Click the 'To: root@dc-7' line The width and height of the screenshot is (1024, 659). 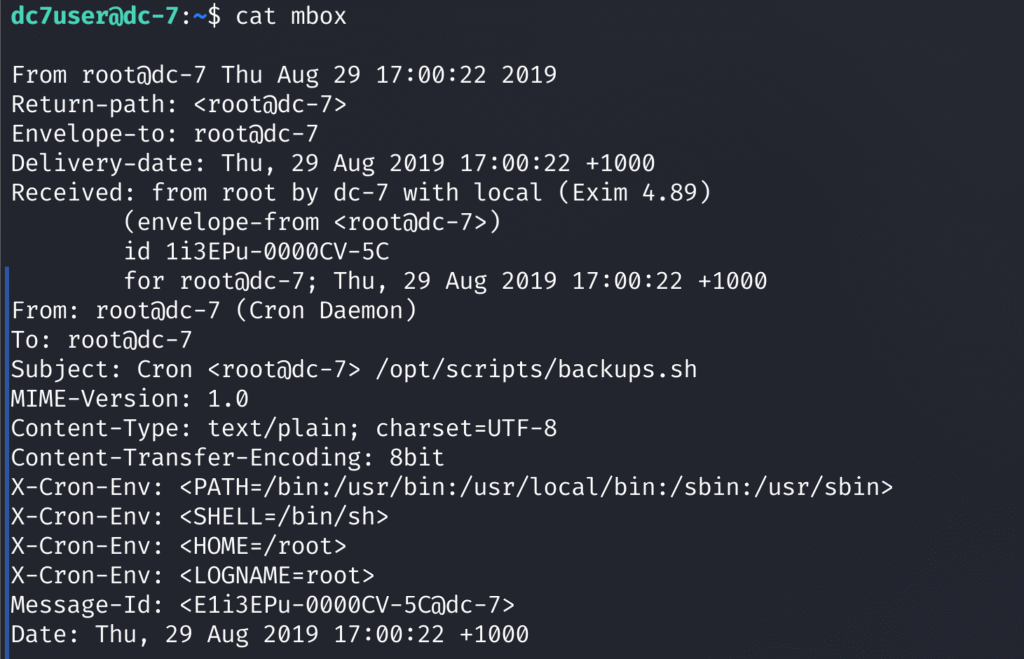[x=101, y=340]
